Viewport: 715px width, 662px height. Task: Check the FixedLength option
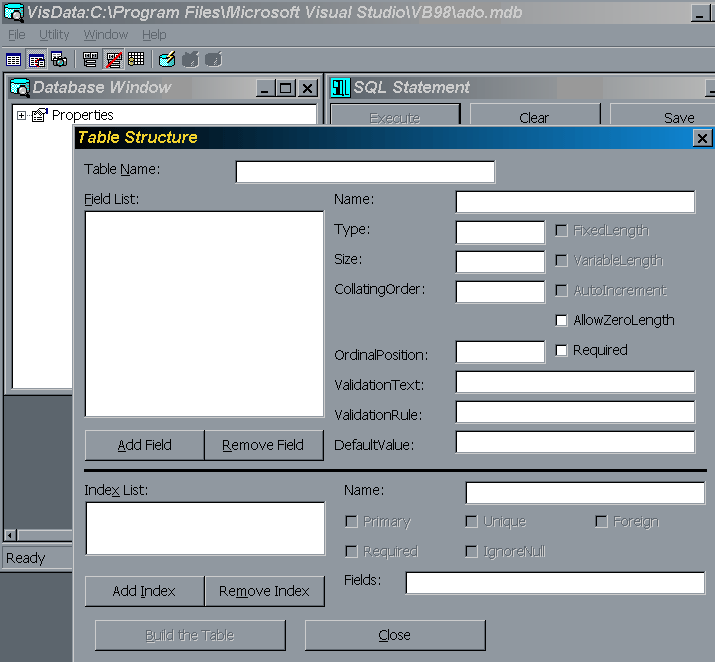tap(561, 230)
